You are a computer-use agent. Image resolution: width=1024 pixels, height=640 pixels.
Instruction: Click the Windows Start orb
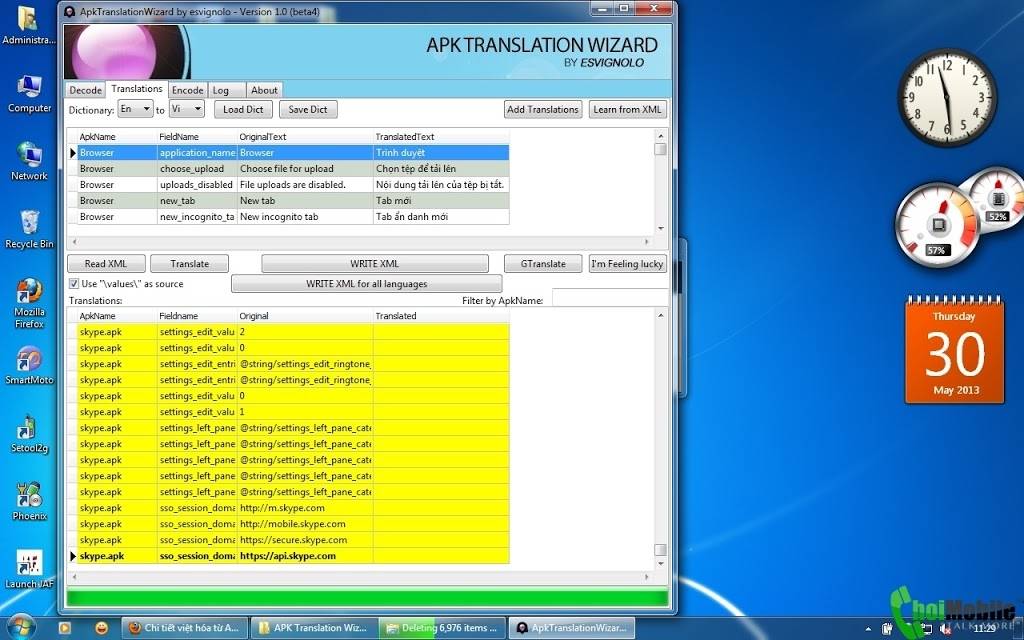(x=21, y=627)
